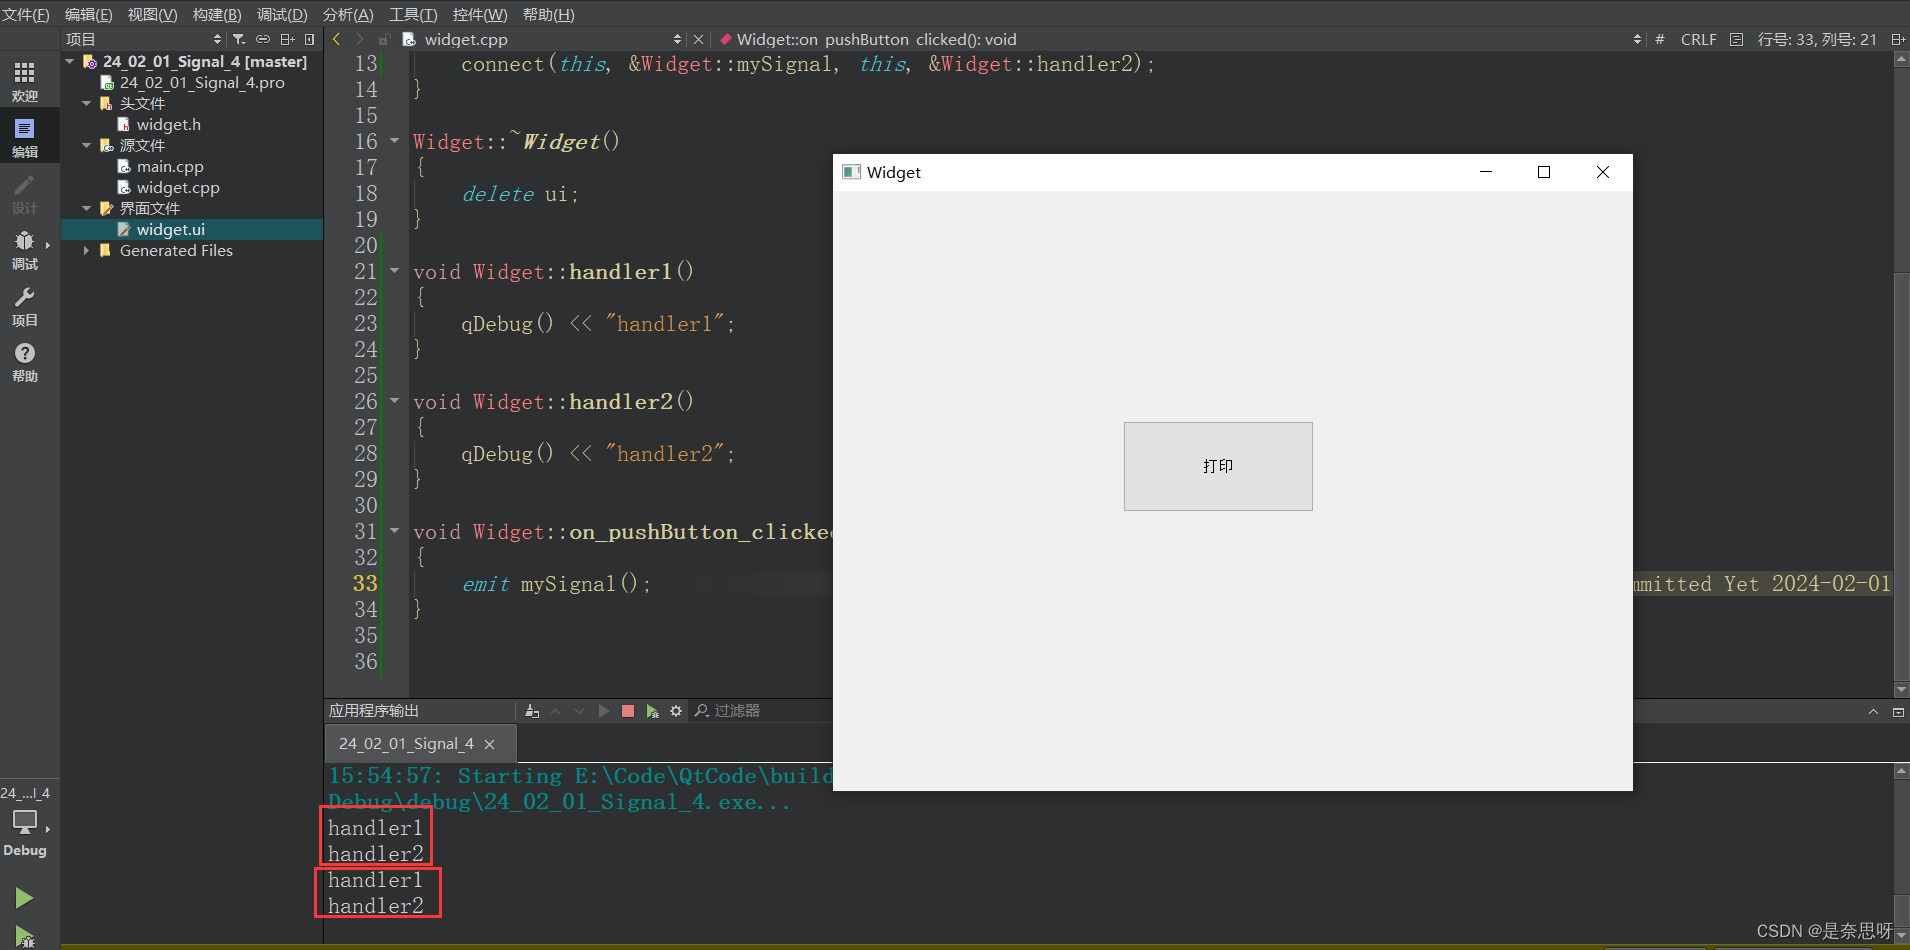Open the Edit (编辑) menu
This screenshot has width=1910, height=950.
pos(89,14)
